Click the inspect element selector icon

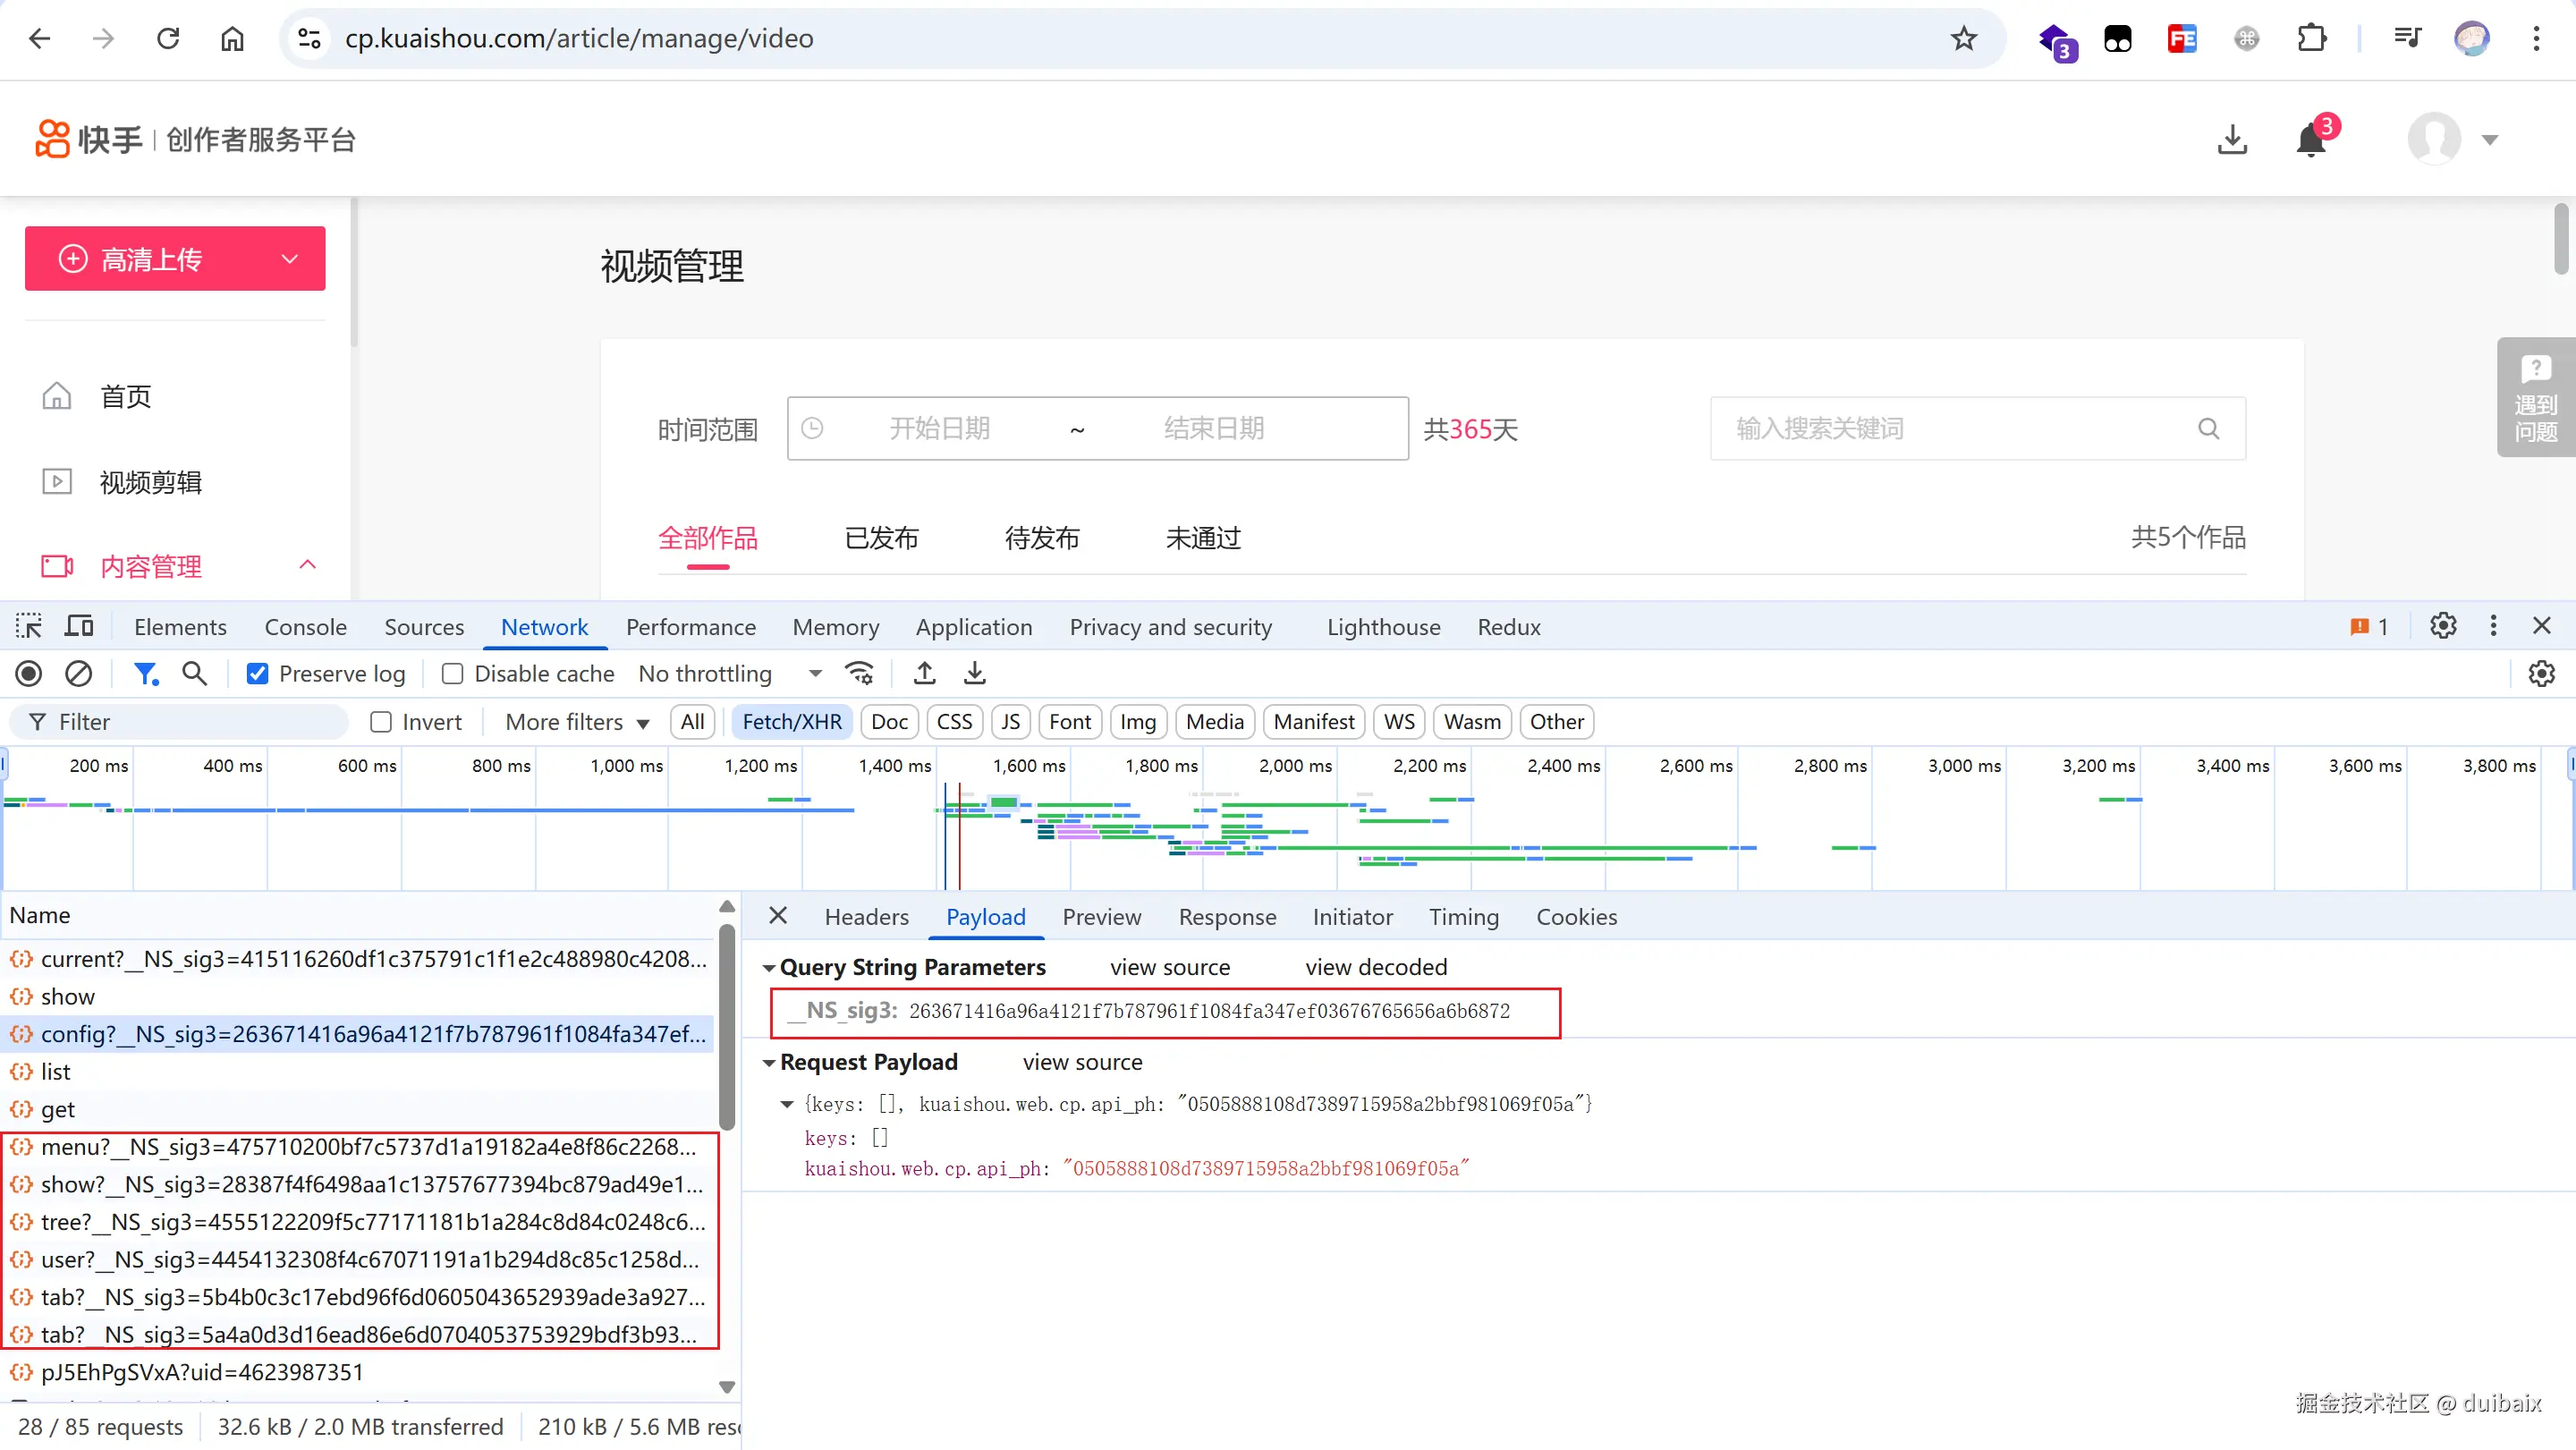[x=29, y=627]
